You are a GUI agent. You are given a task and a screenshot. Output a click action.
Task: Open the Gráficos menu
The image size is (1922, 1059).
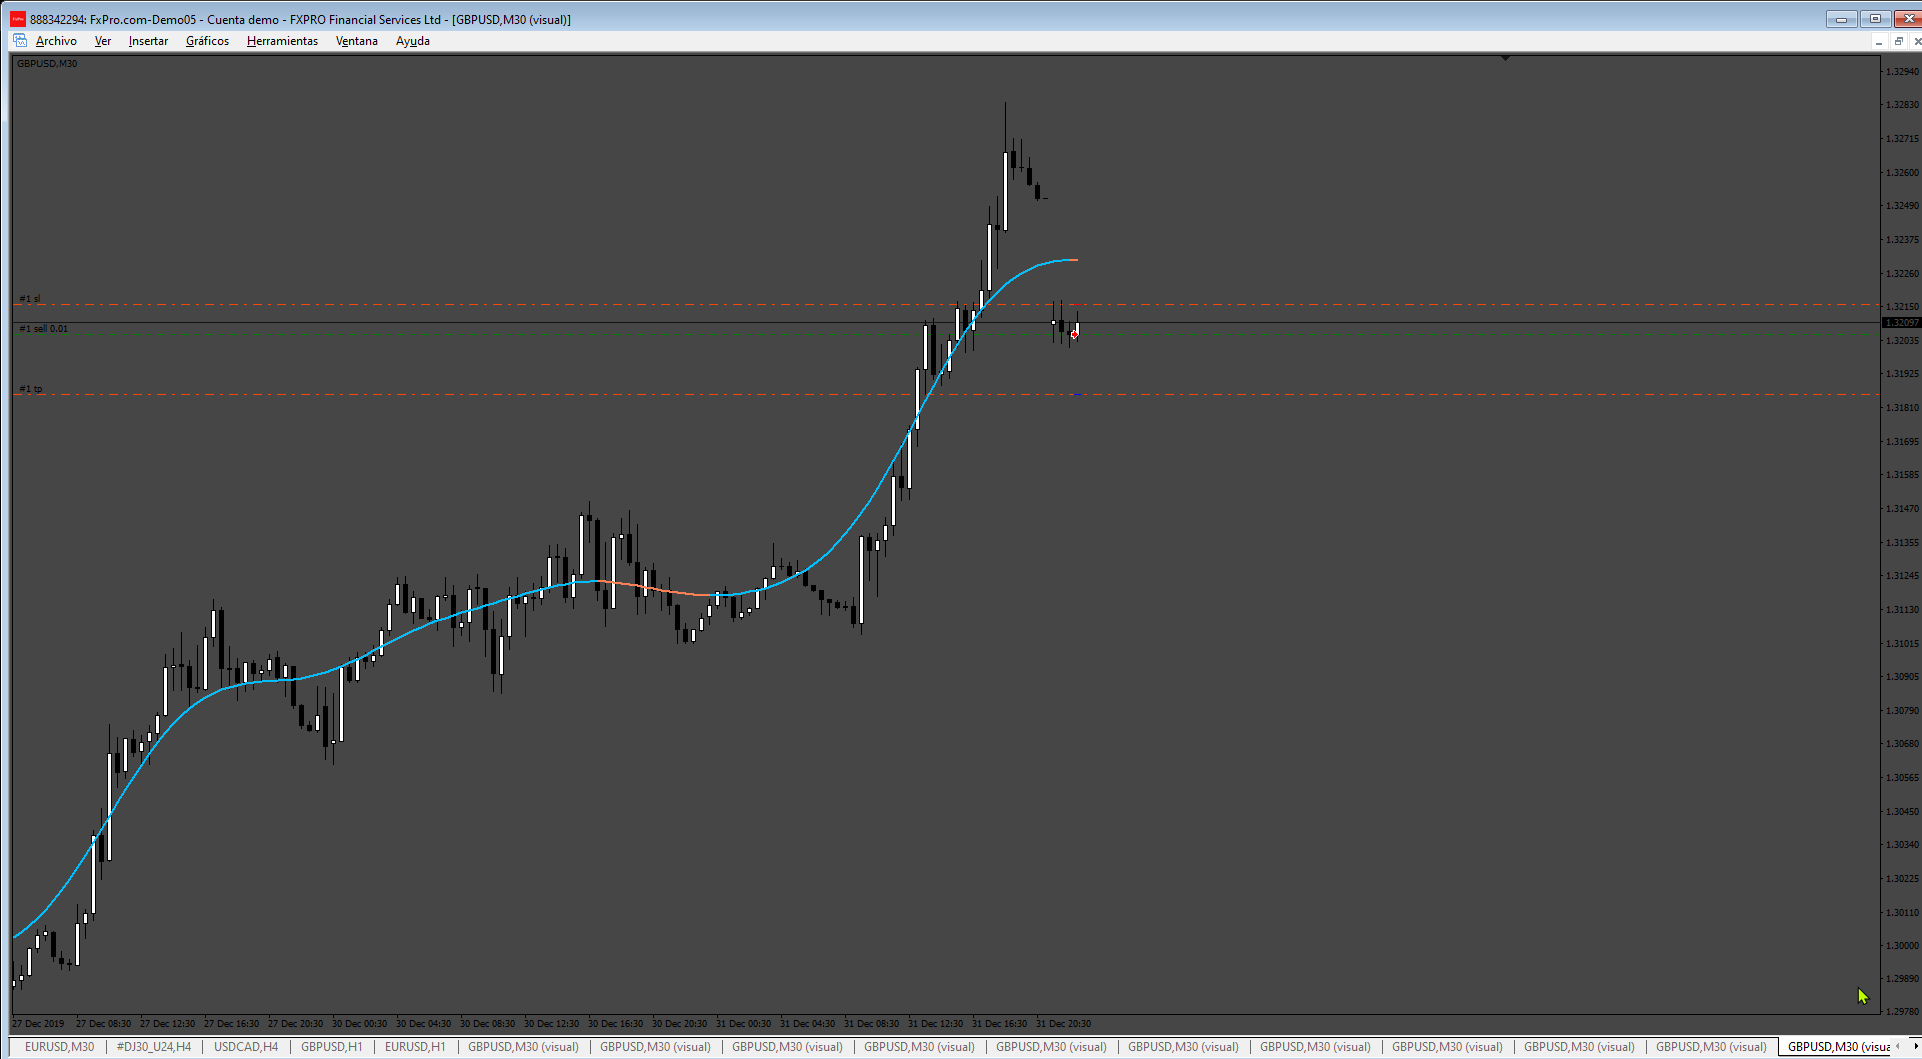[207, 41]
